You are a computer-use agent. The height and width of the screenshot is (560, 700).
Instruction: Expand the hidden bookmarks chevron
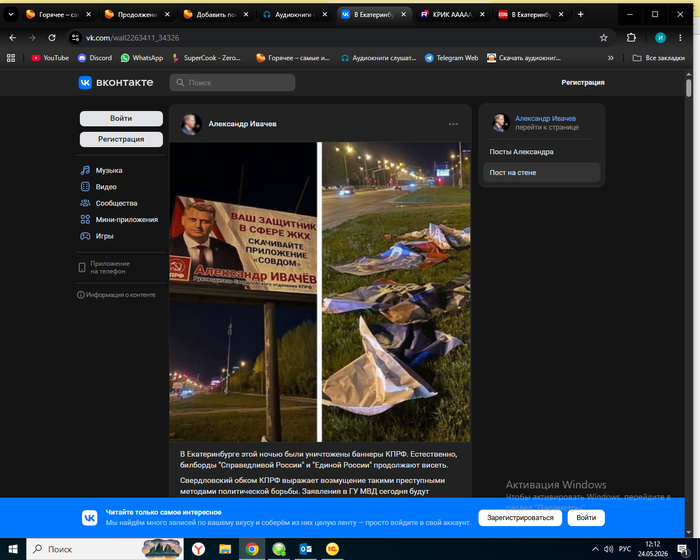[x=610, y=58]
